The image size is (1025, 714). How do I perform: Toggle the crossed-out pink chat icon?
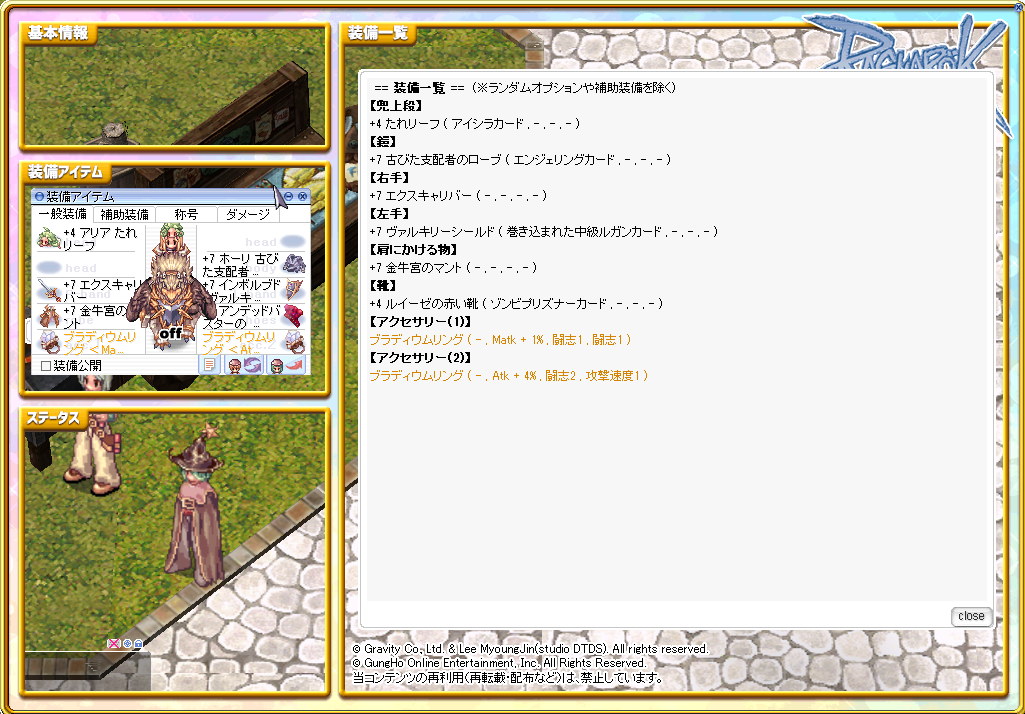pyautogui.click(x=113, y=644)
